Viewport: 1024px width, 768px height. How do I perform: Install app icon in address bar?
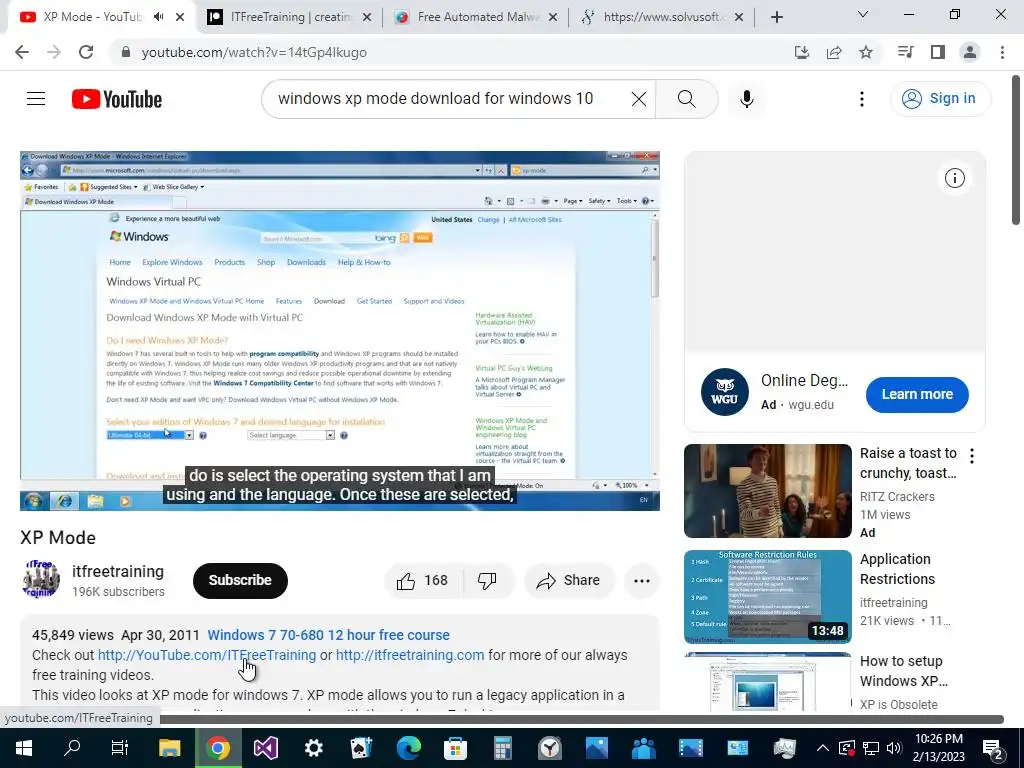tap(802, 52)
